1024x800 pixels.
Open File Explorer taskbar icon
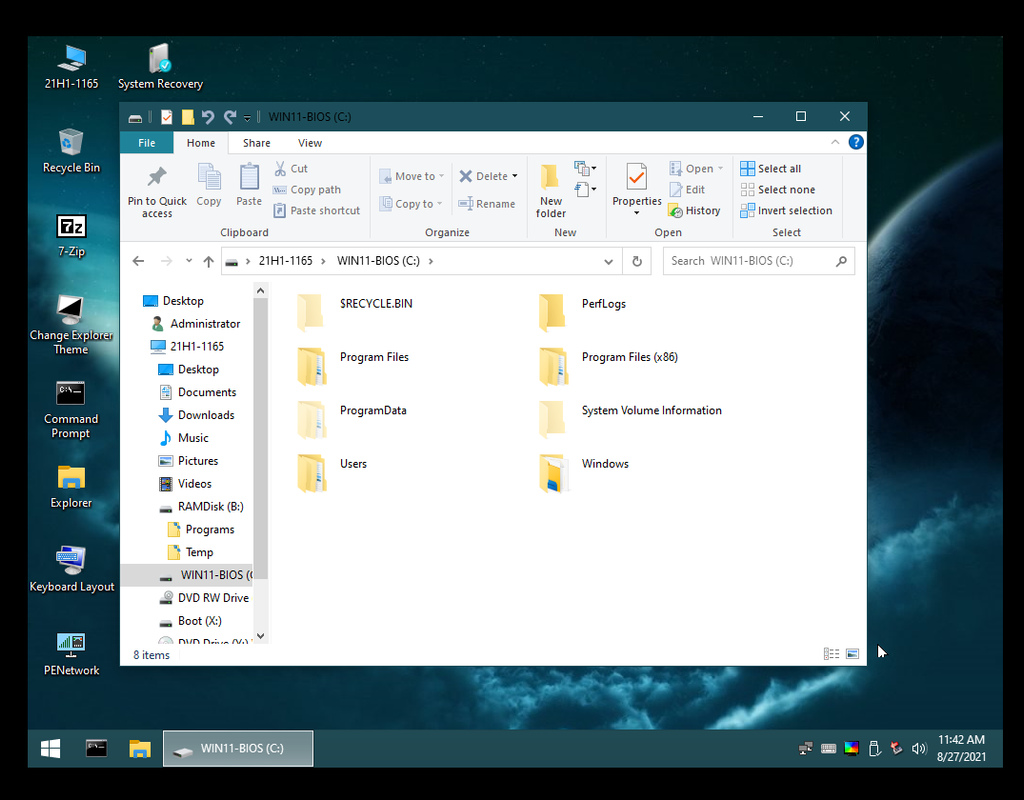click(140, 748)
